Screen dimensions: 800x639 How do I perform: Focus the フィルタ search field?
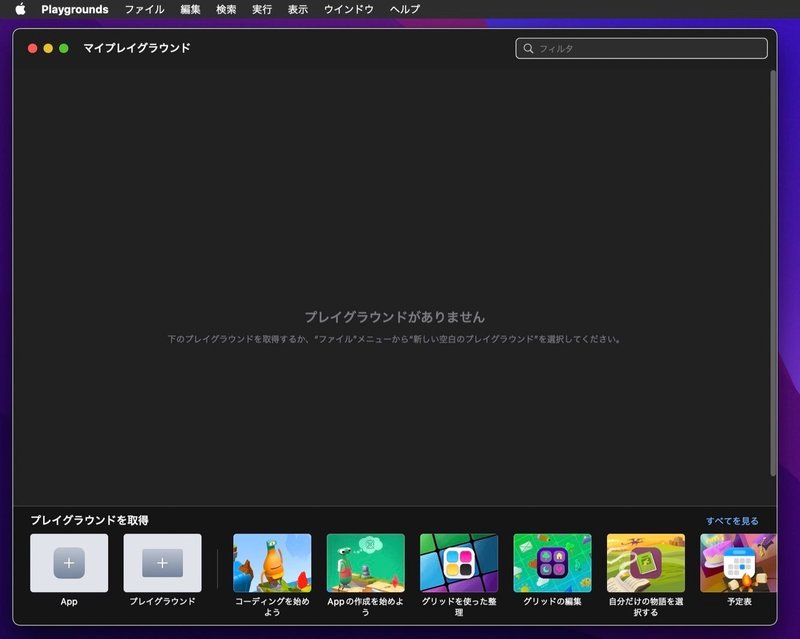click(641, 48)
